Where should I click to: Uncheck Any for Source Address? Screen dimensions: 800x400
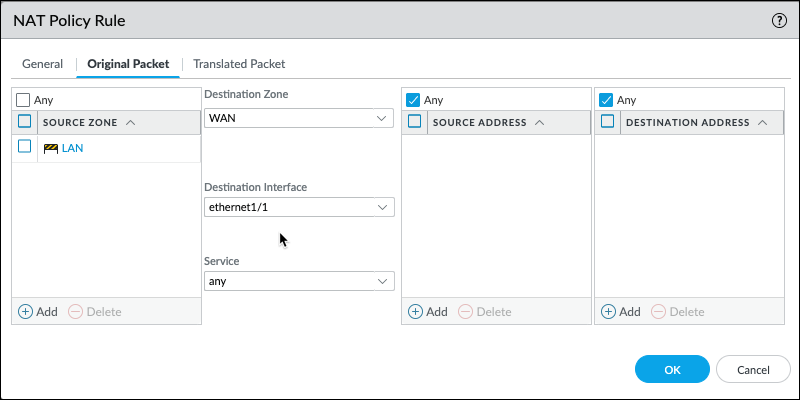413,100
